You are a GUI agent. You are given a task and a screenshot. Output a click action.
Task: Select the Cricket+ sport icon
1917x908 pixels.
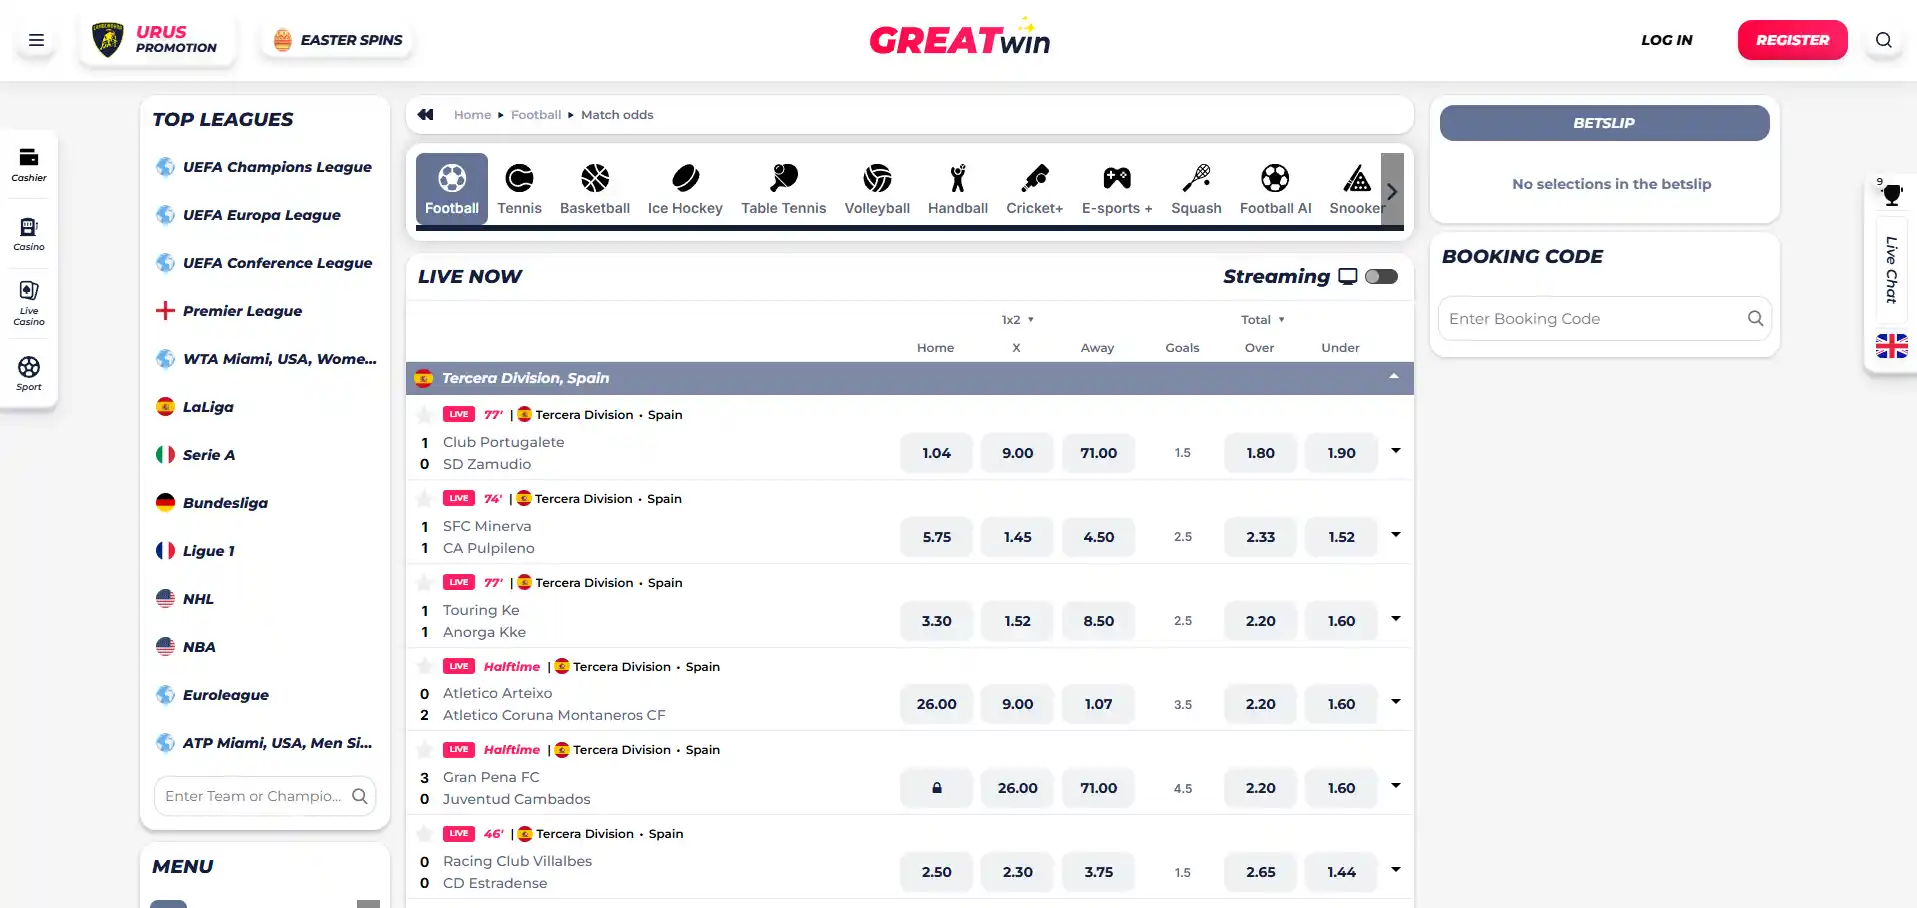point(1035,189)
